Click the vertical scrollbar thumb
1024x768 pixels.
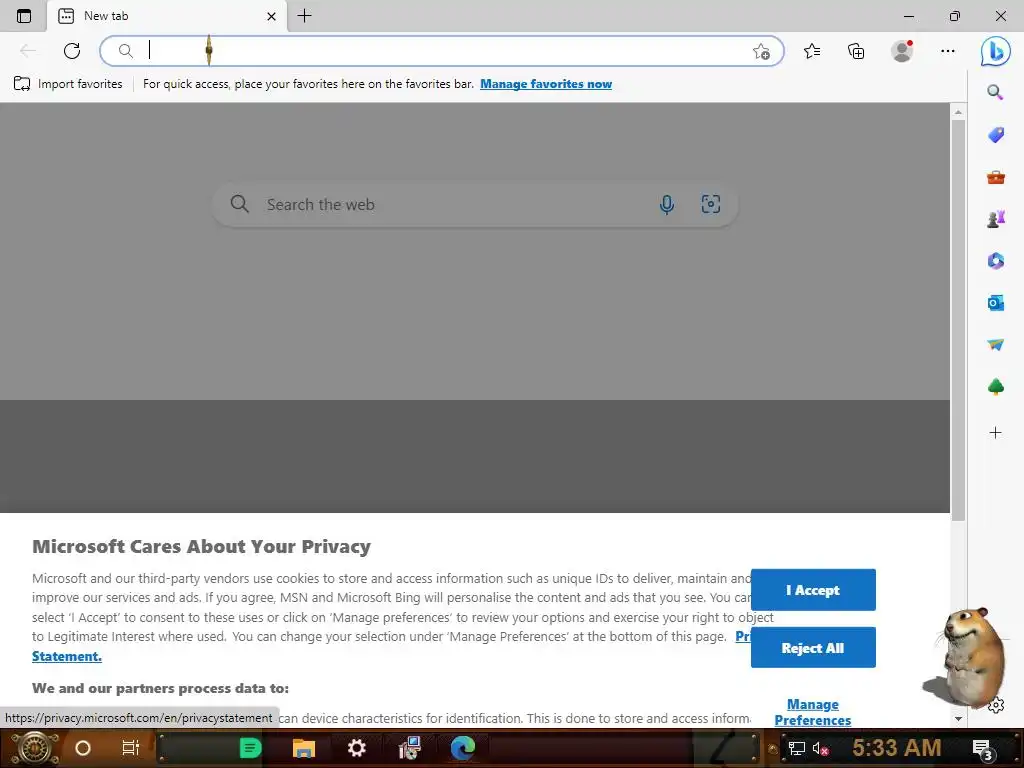tap(958, 320)
